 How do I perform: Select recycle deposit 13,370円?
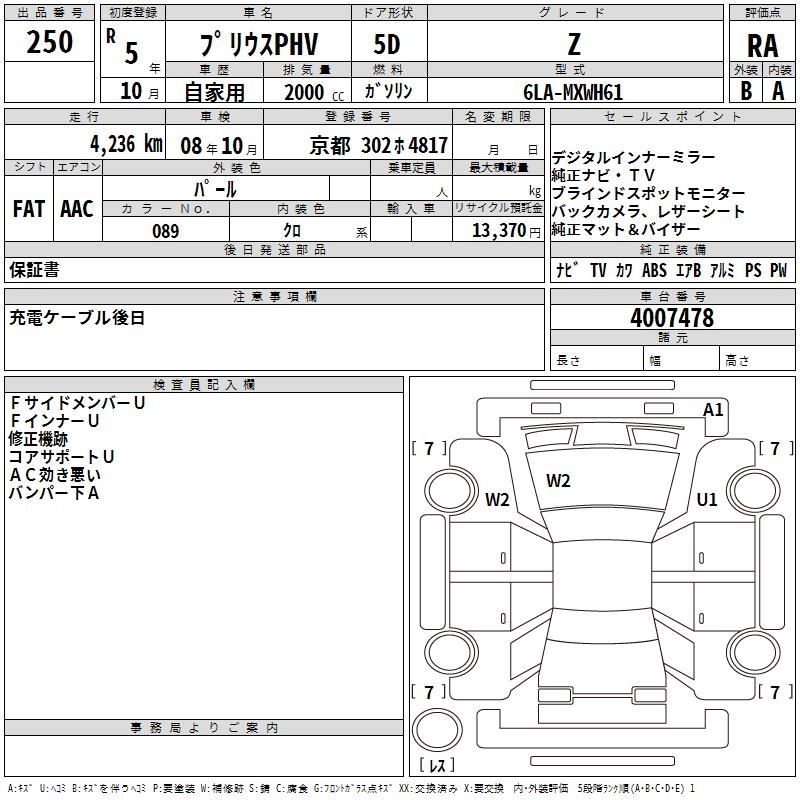[x=506, y=231]
